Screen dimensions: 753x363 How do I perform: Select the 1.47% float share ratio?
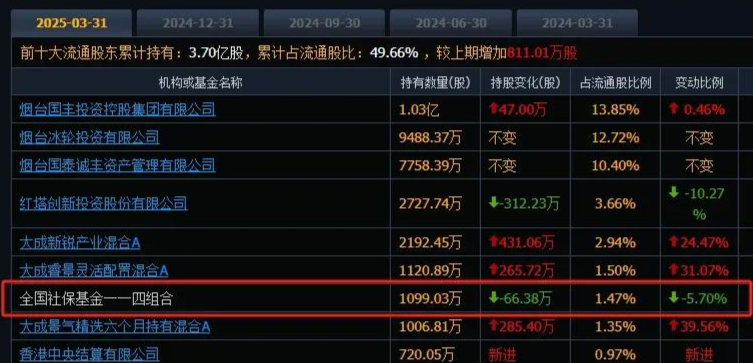(x=615, y=299)
